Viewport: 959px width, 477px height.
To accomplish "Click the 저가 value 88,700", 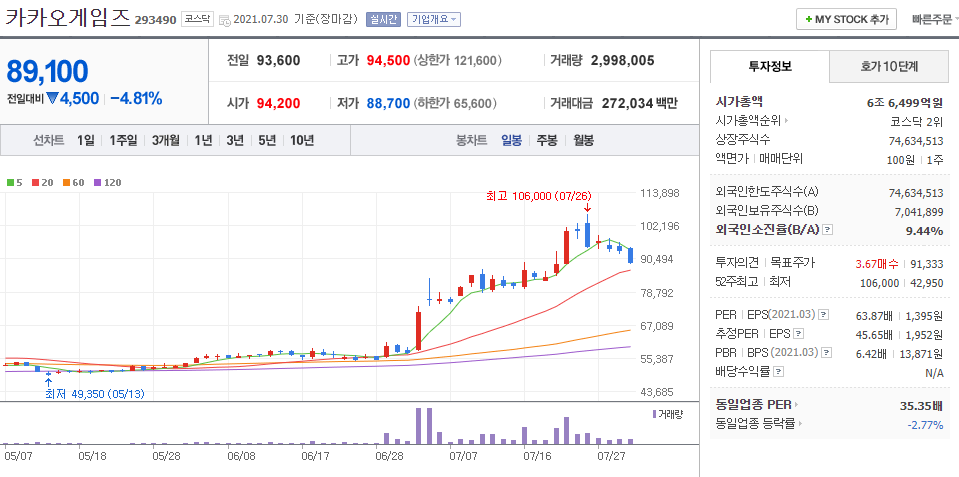I will tap(388, 103).
